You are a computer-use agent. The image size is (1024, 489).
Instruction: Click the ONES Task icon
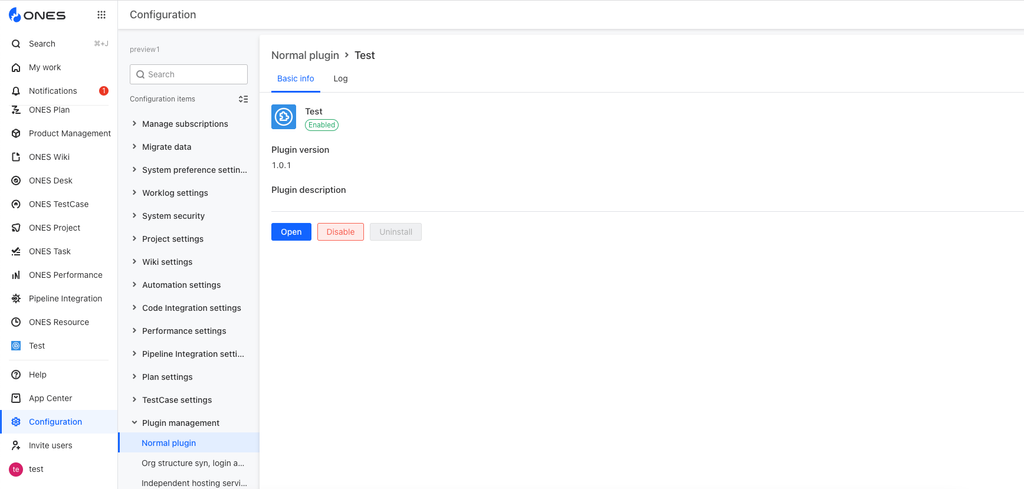click(x=16, y=251)
